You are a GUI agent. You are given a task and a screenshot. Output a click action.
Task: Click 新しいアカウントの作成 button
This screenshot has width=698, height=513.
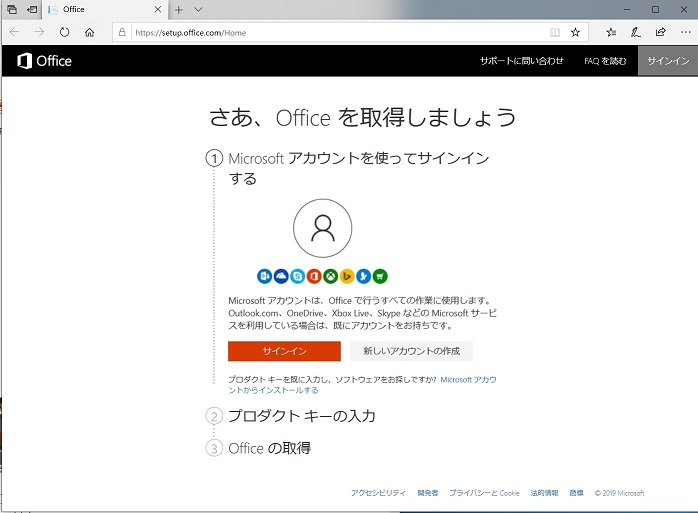(x=411, y=351)
